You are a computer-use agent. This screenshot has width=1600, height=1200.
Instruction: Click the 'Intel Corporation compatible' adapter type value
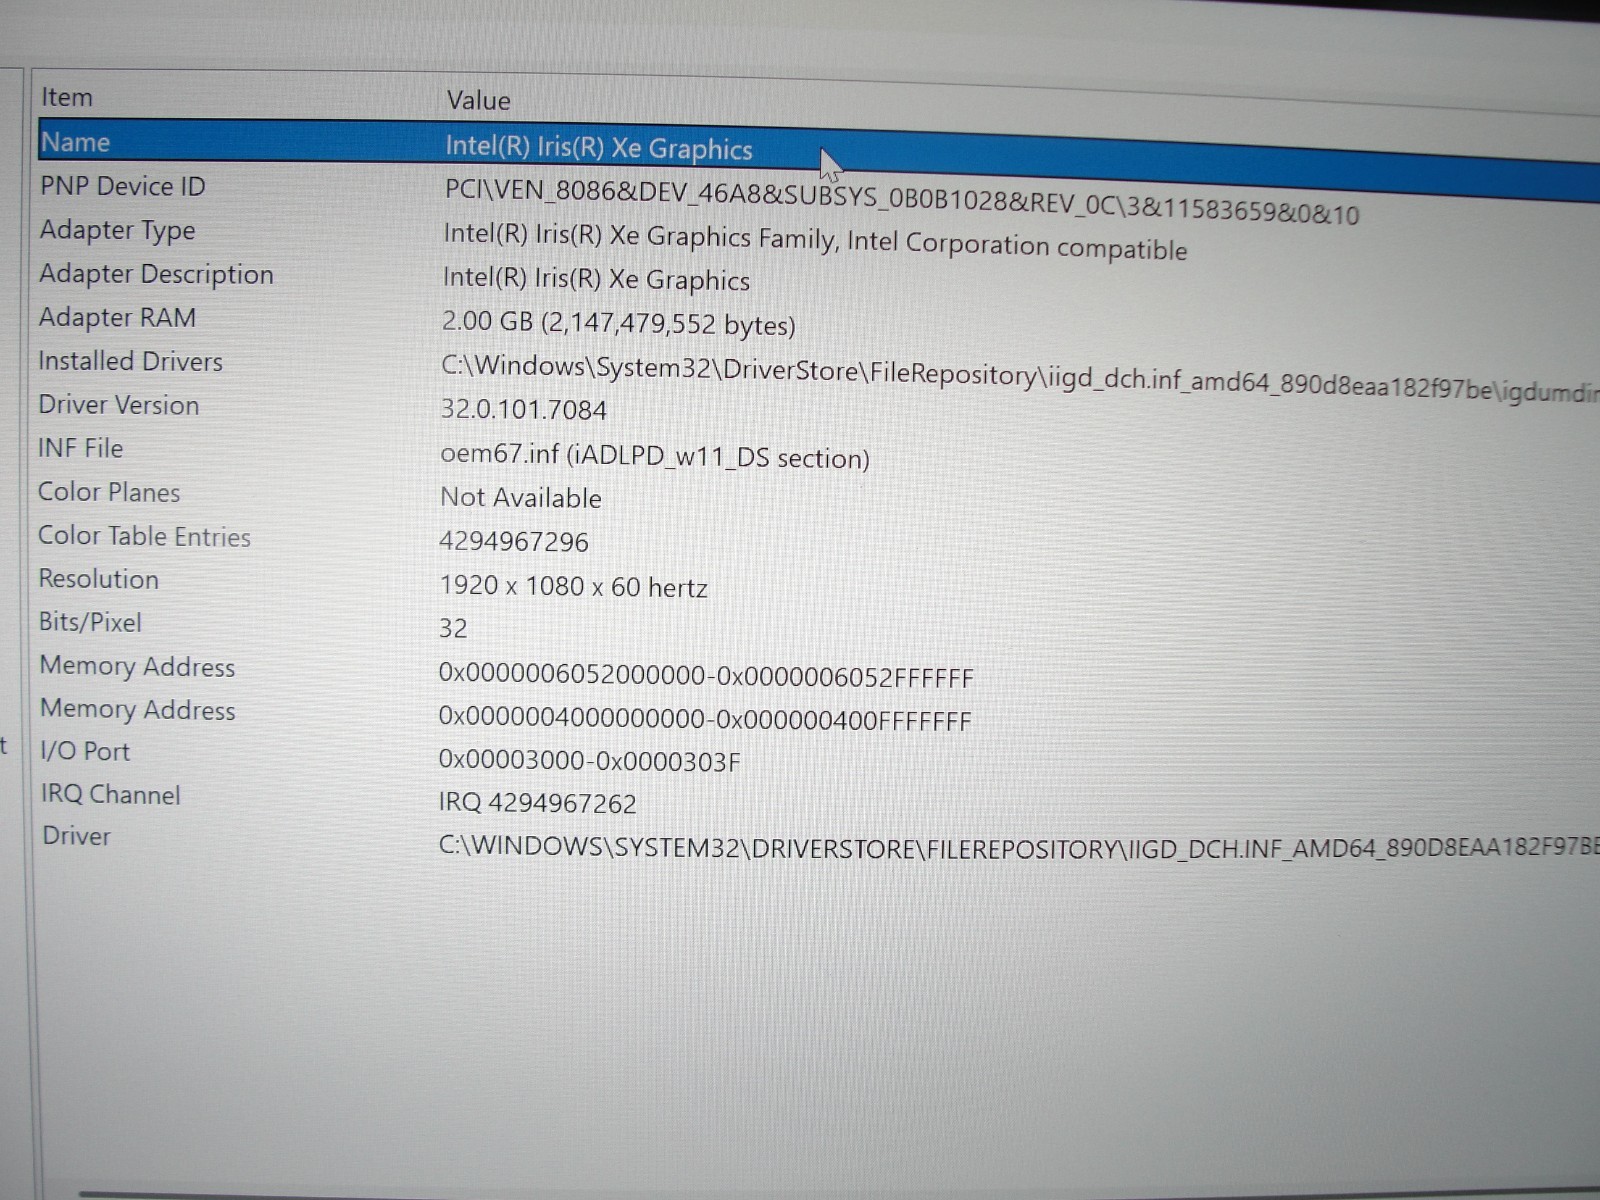pyautogui.click(x=815, y=241)
